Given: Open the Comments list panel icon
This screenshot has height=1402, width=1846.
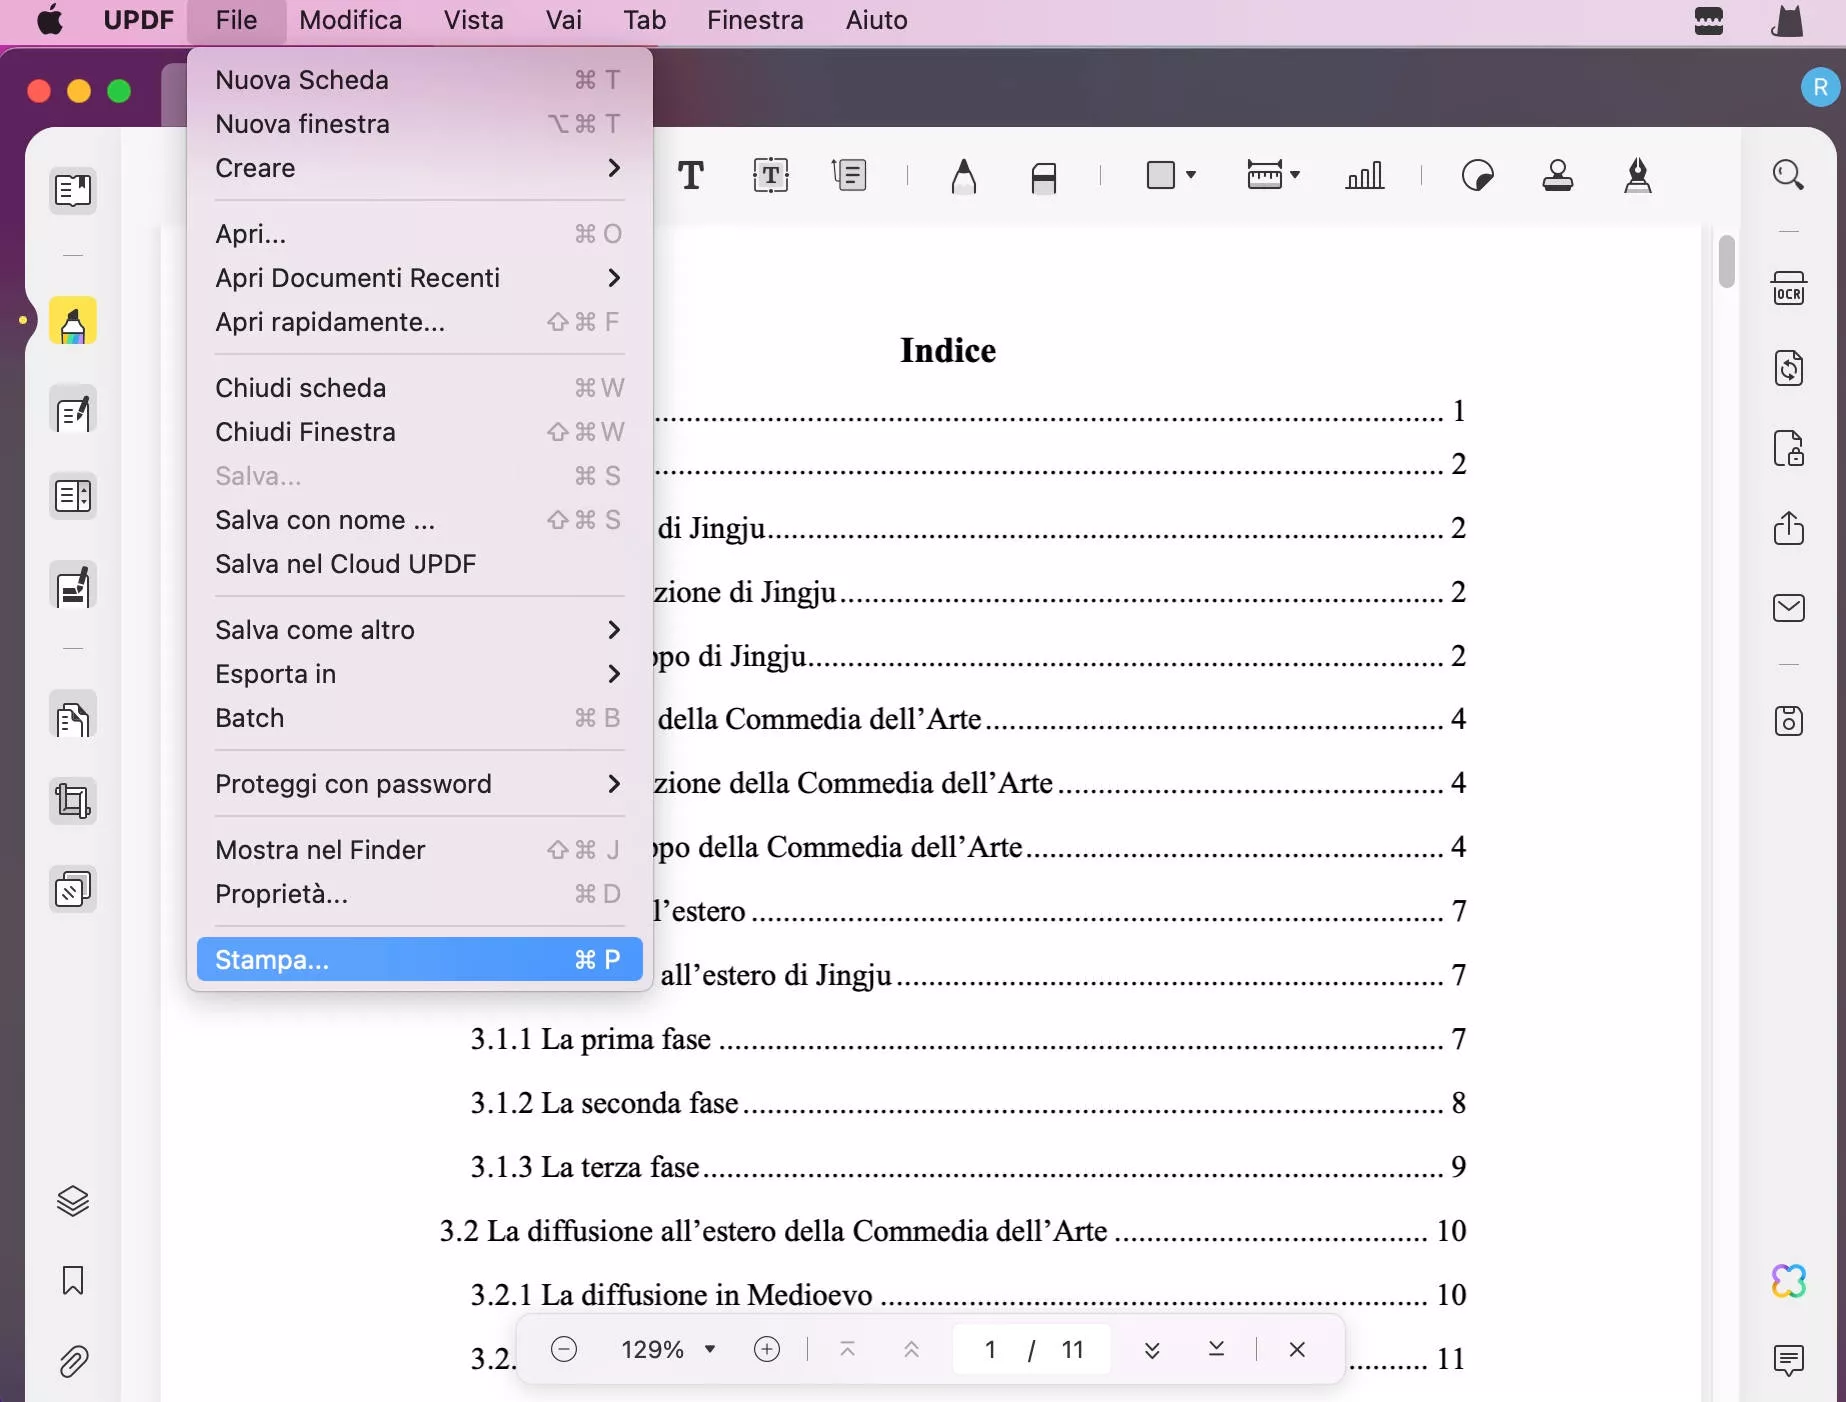Looking at the screenshot, I should [1789, 1361].
